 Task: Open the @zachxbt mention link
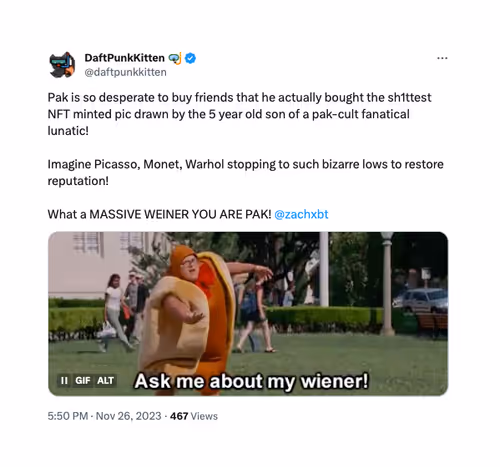point(301,214)
